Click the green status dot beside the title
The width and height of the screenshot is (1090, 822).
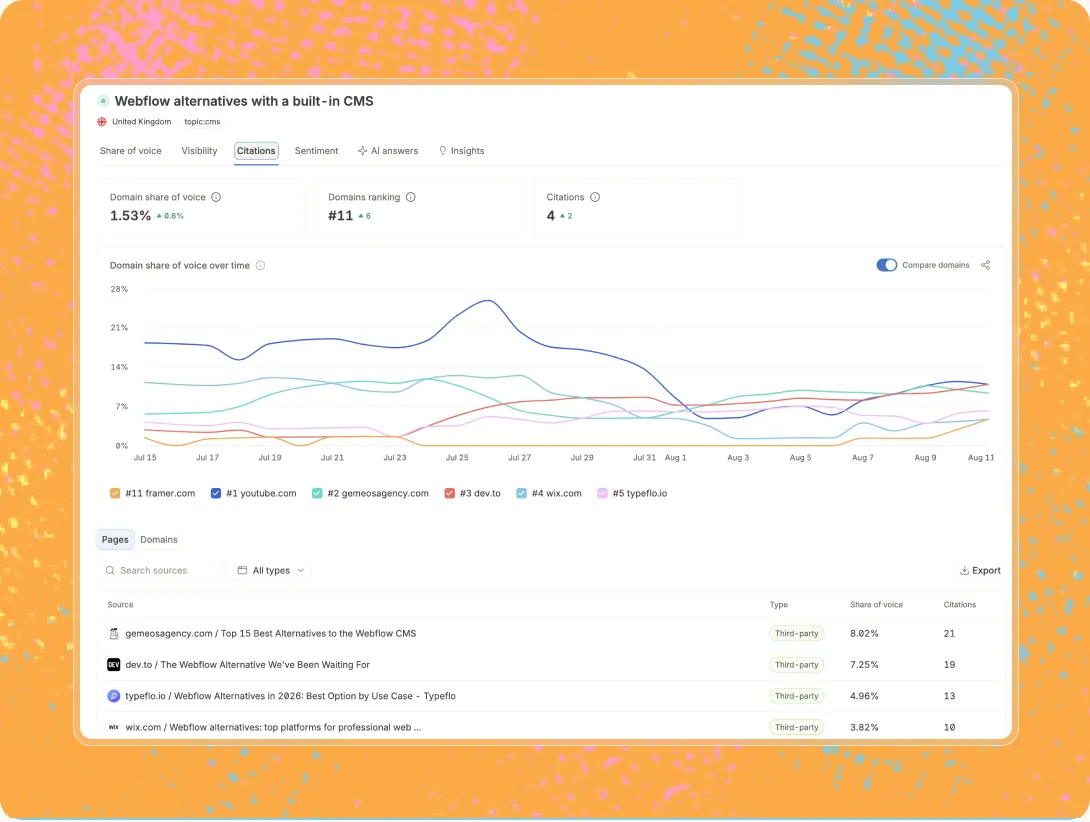(x=103, y=101)
